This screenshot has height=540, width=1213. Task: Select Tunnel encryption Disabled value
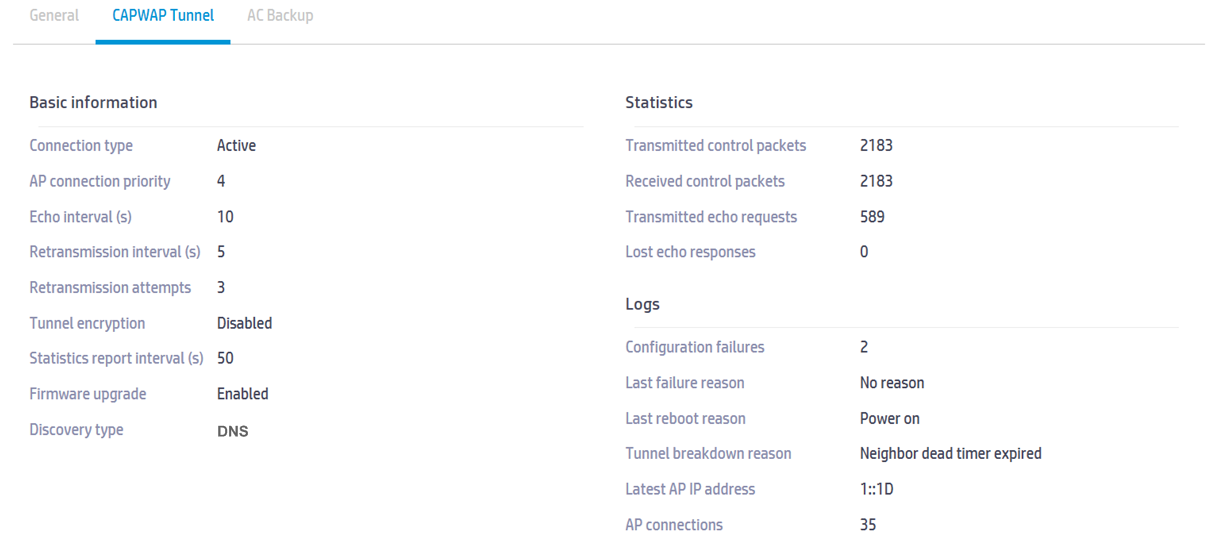244,323
